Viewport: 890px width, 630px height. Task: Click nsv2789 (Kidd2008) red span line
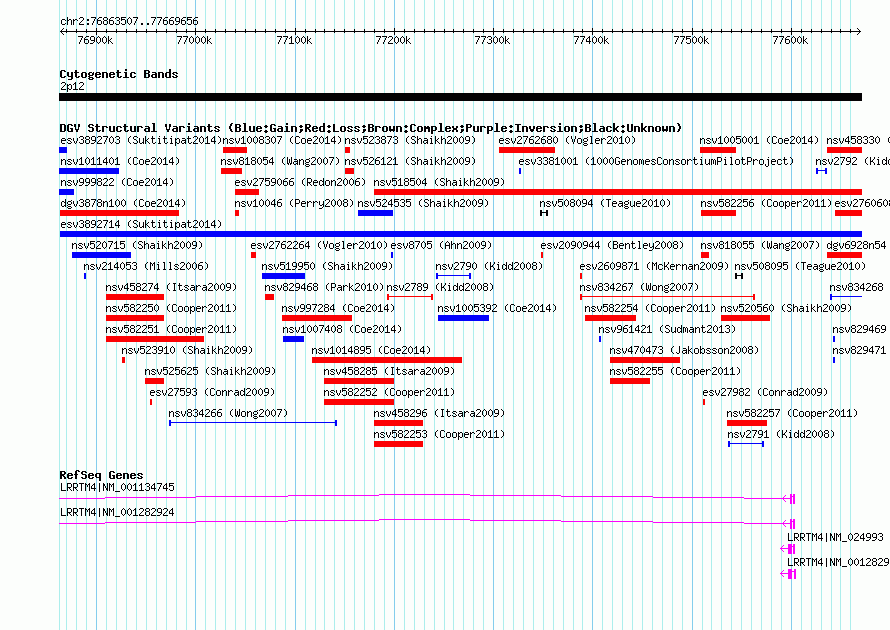click(x=410, y=297)
